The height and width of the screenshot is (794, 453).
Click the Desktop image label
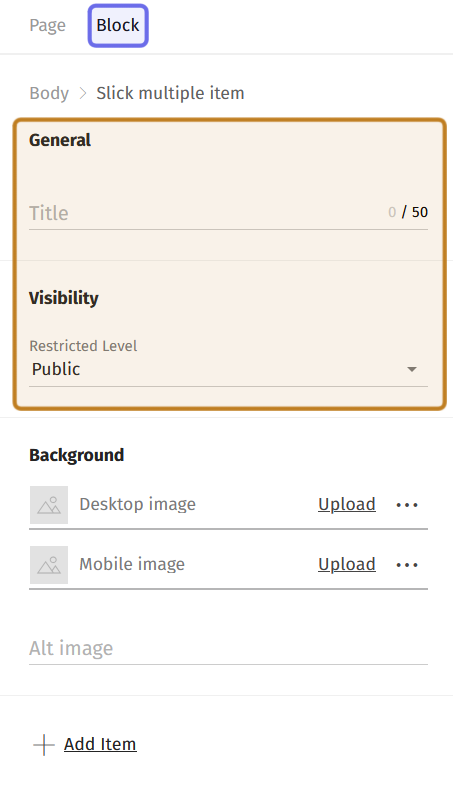[137, 504]
